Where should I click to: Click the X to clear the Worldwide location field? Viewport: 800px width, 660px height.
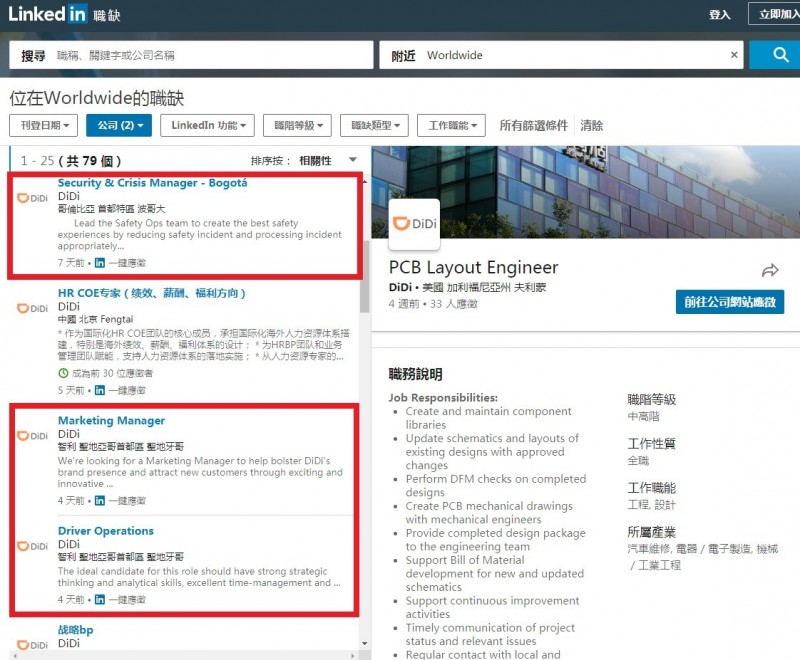click(x=735, y=55)
